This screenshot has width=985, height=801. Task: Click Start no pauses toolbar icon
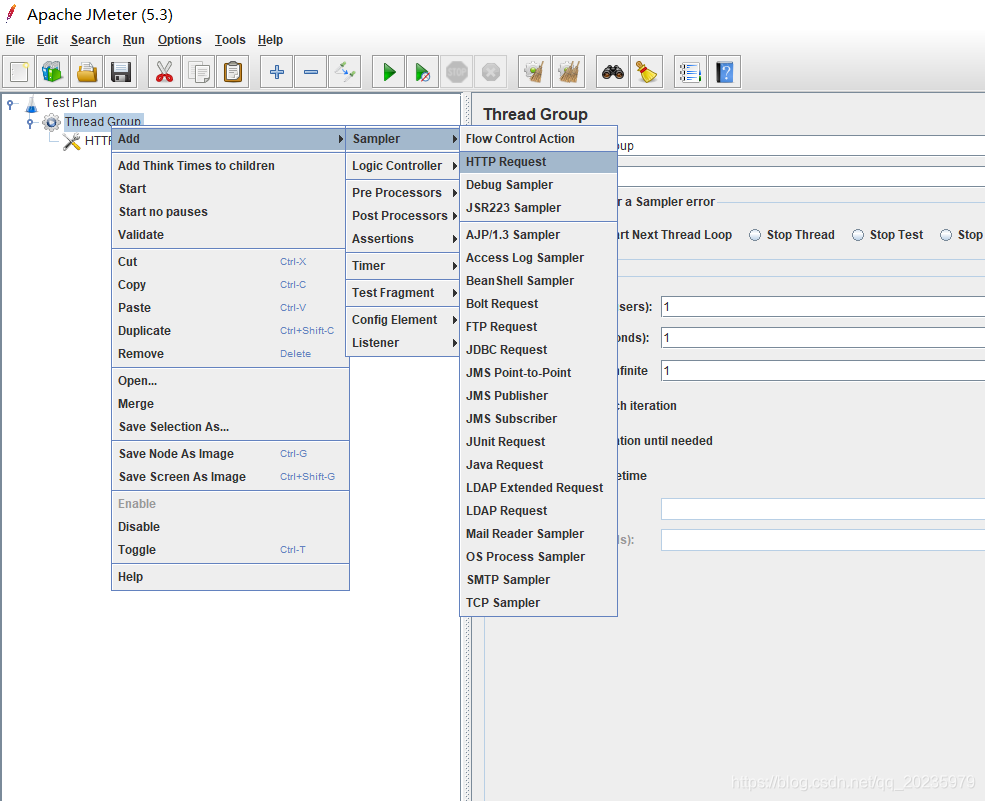tap(423, 72)
